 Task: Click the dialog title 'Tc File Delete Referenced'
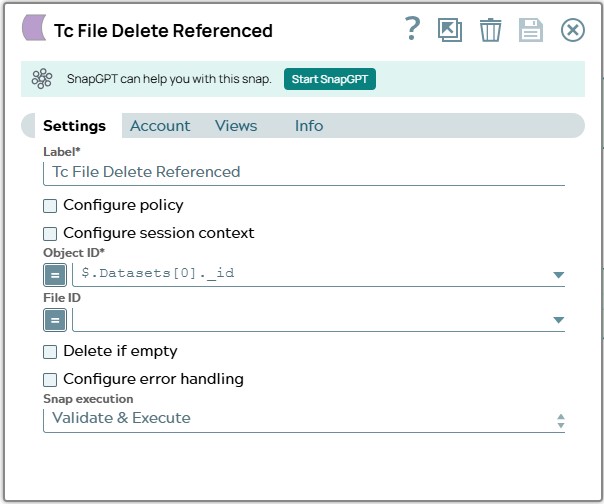163,31
